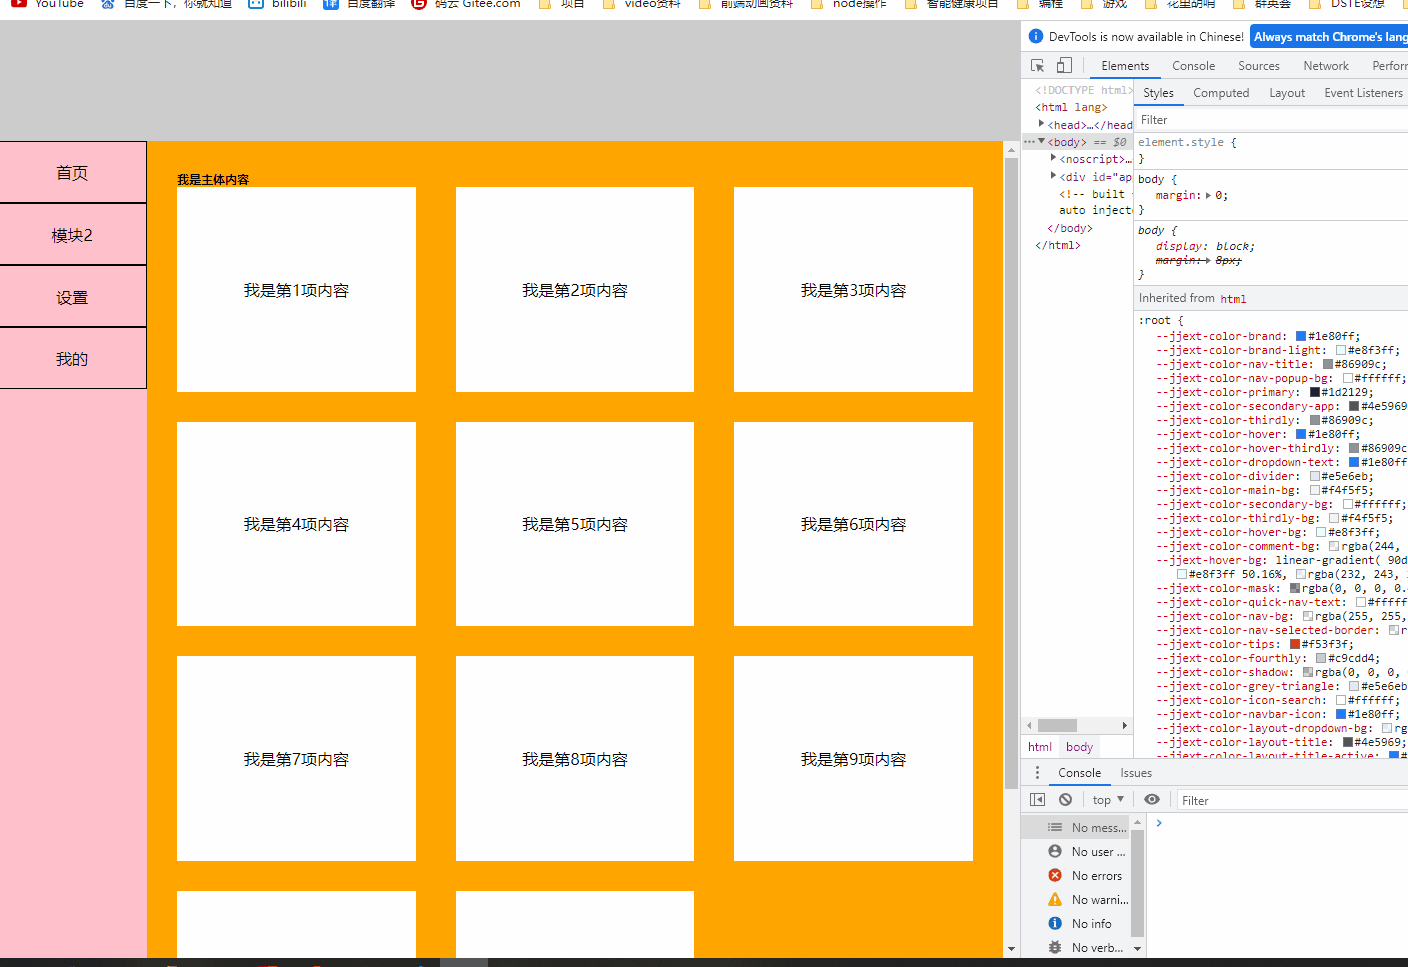The height and width of the screenshot is (967, 1408).
Task: Click the 'element.style' rule text
Action: pos(1181,143)
